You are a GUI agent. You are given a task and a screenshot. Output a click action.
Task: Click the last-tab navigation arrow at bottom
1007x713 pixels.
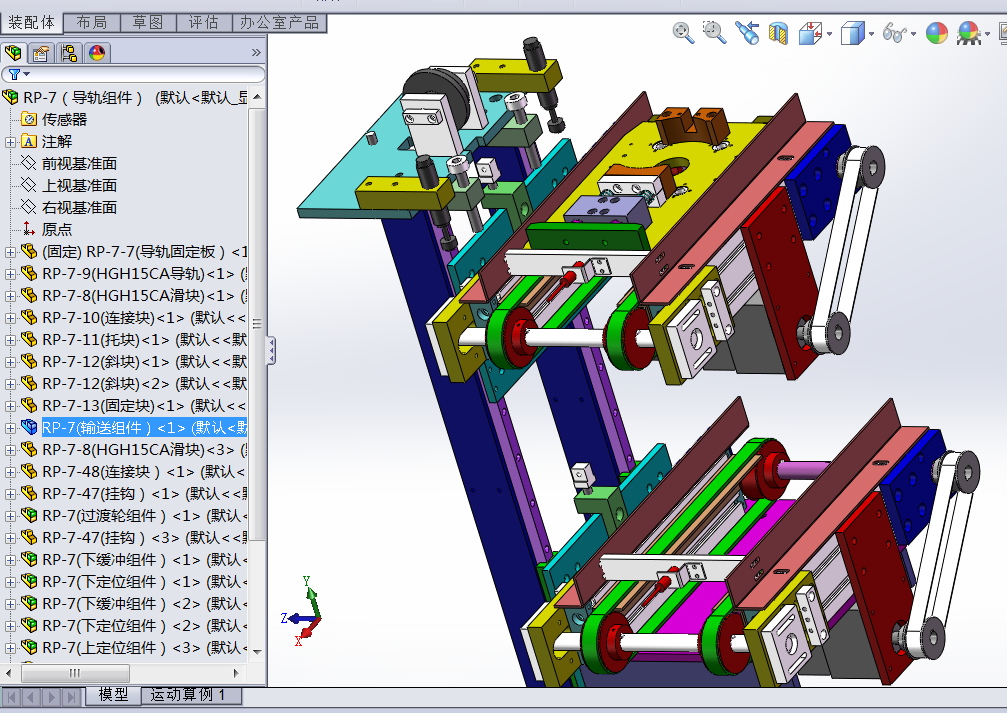tap(73, 696)
